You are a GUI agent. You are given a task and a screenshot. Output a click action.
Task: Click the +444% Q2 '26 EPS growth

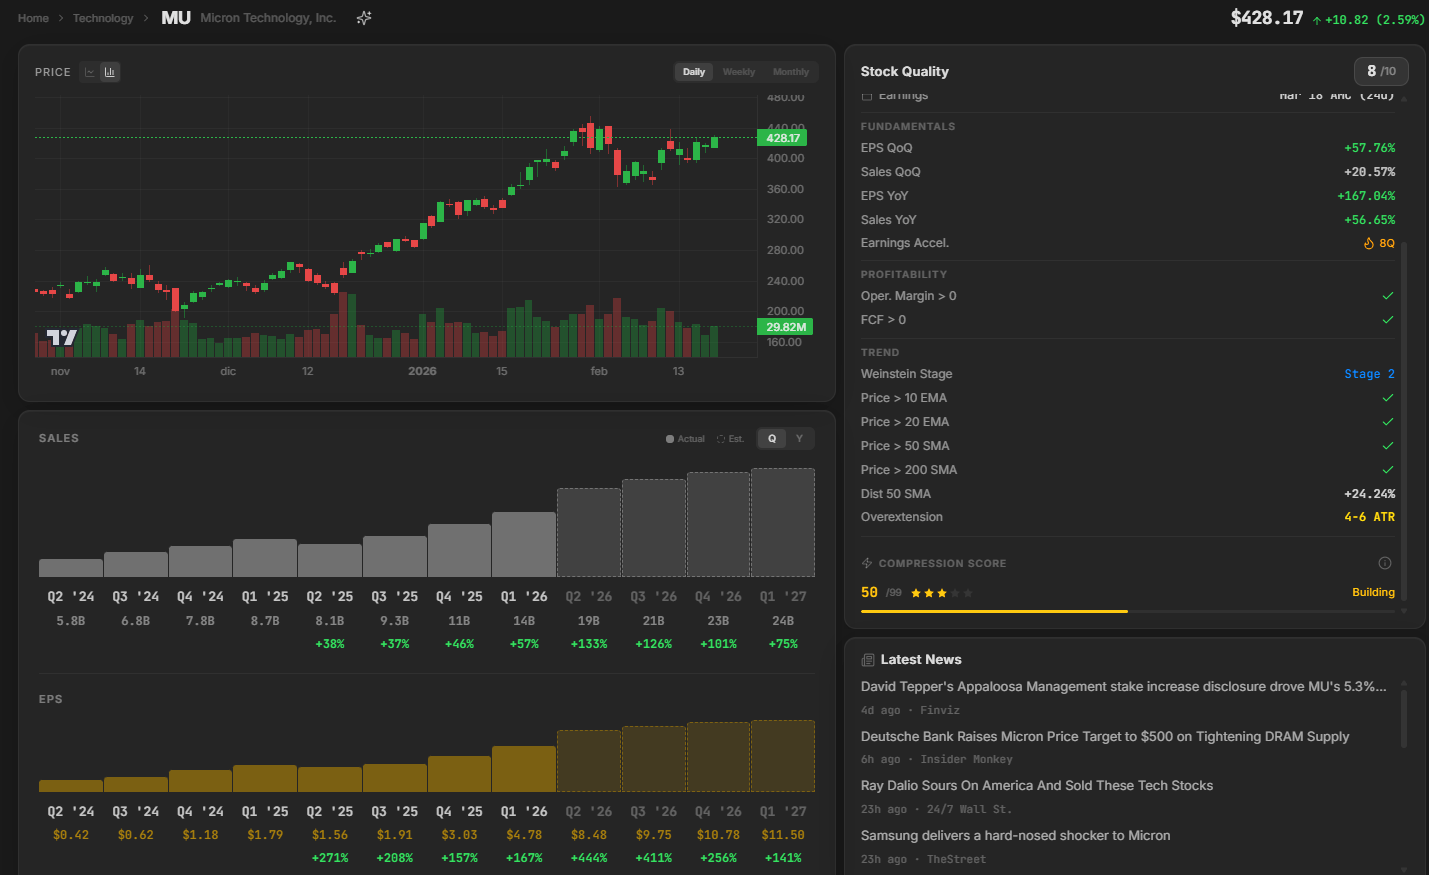click(589, 858)
